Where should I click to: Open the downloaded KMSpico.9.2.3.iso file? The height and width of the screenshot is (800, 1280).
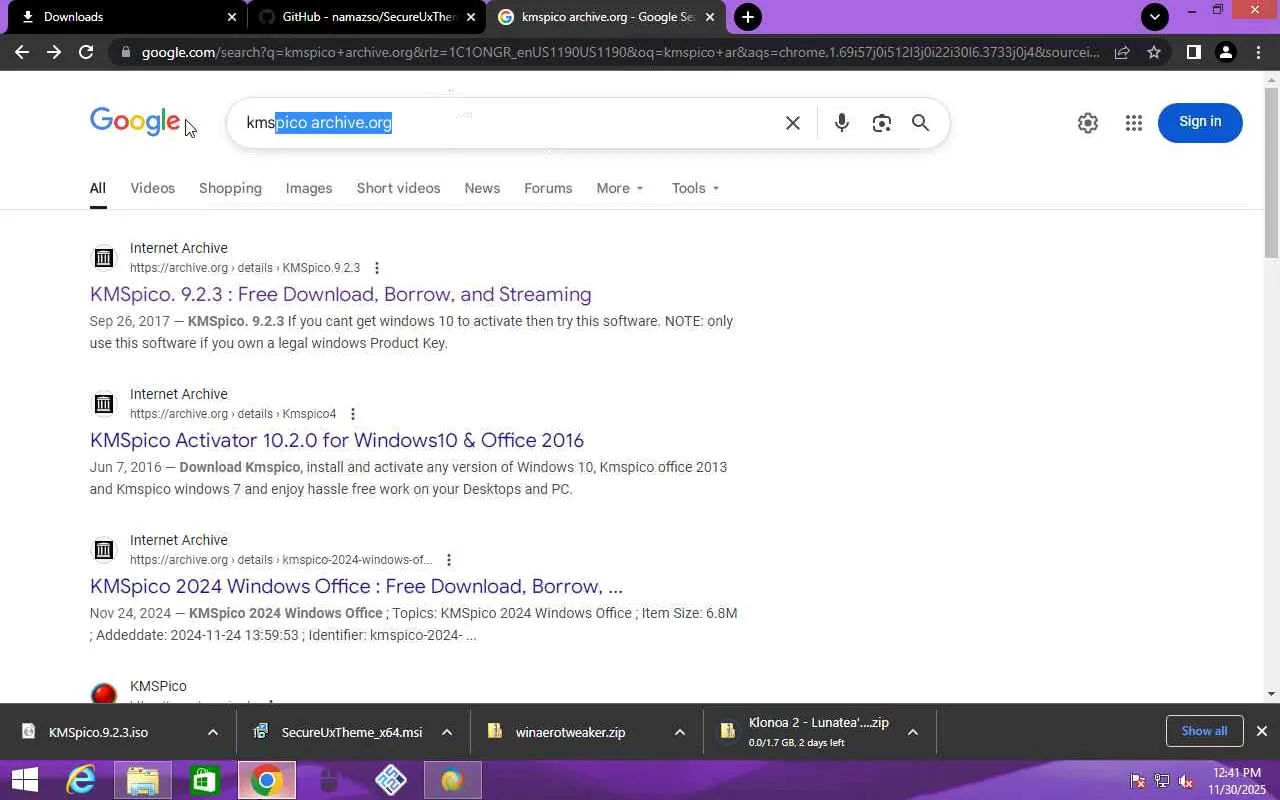(x=98, y=732)
